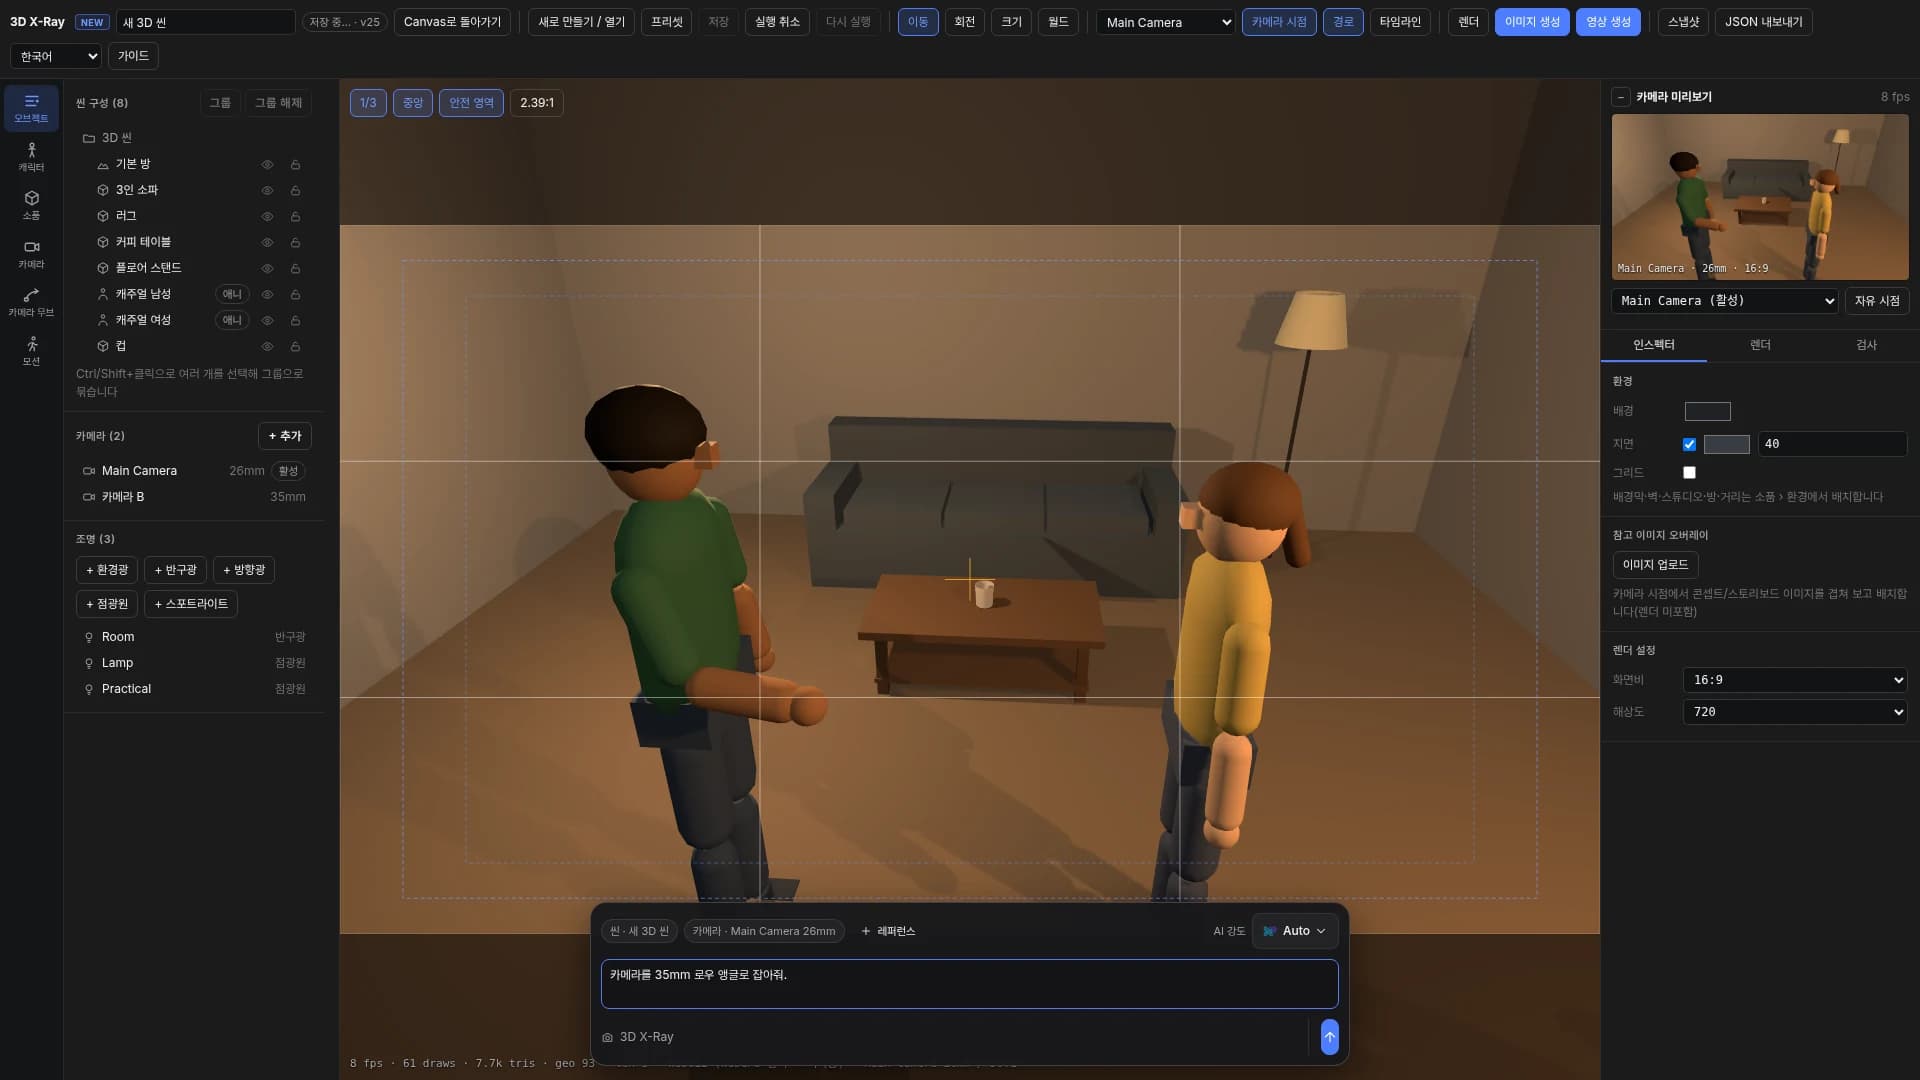Open the 캐릭터 sidebar panel

tap(31, 157)
